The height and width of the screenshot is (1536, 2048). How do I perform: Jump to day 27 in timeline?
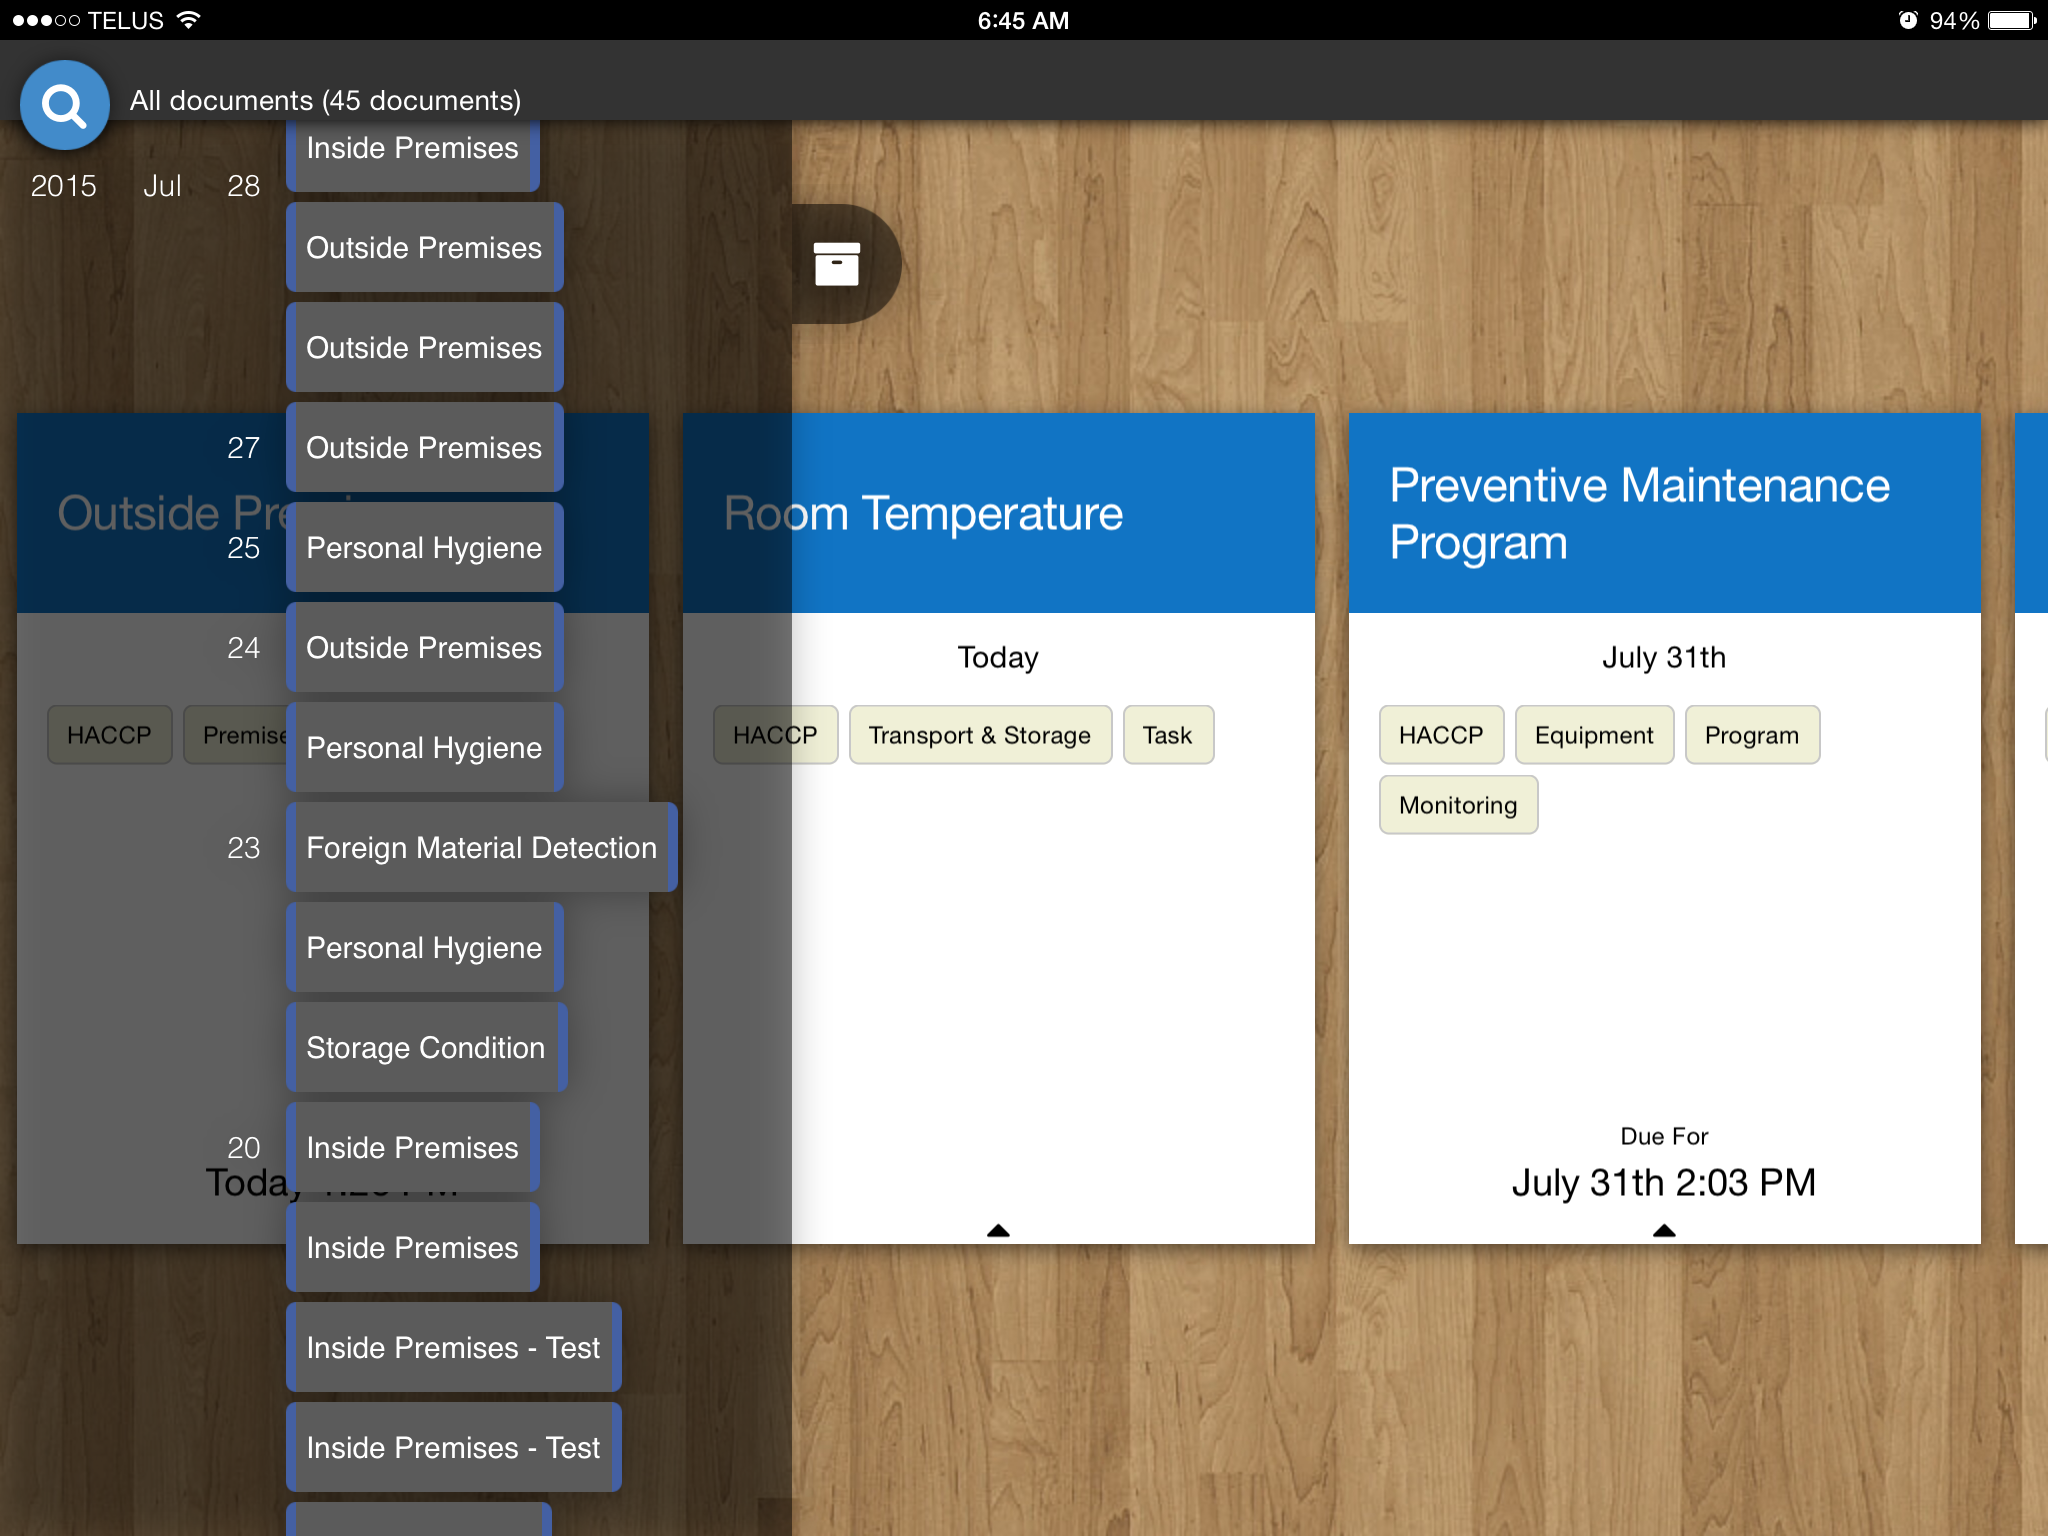pos(243,447)
